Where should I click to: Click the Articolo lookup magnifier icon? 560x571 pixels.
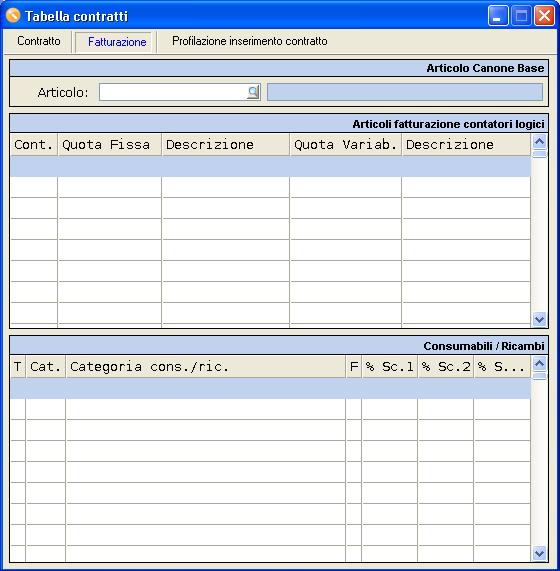point(253,92)
